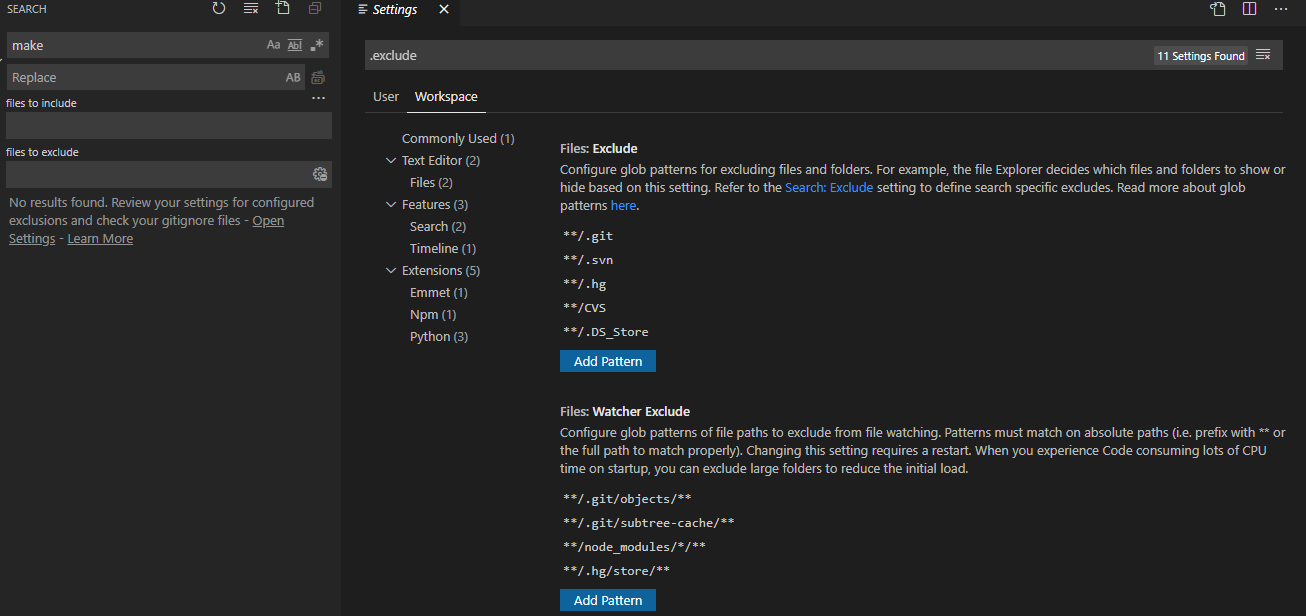Toggle Preserve Case in the replace field
Image resolution: width=1306 pixels, height=616 pixels.
pos(292,77)
